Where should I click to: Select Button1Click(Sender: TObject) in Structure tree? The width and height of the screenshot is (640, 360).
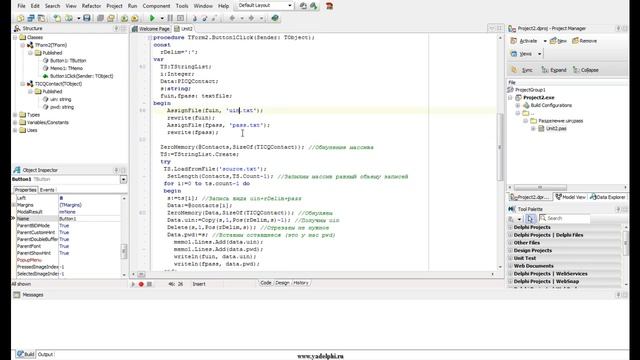[81, 76]
